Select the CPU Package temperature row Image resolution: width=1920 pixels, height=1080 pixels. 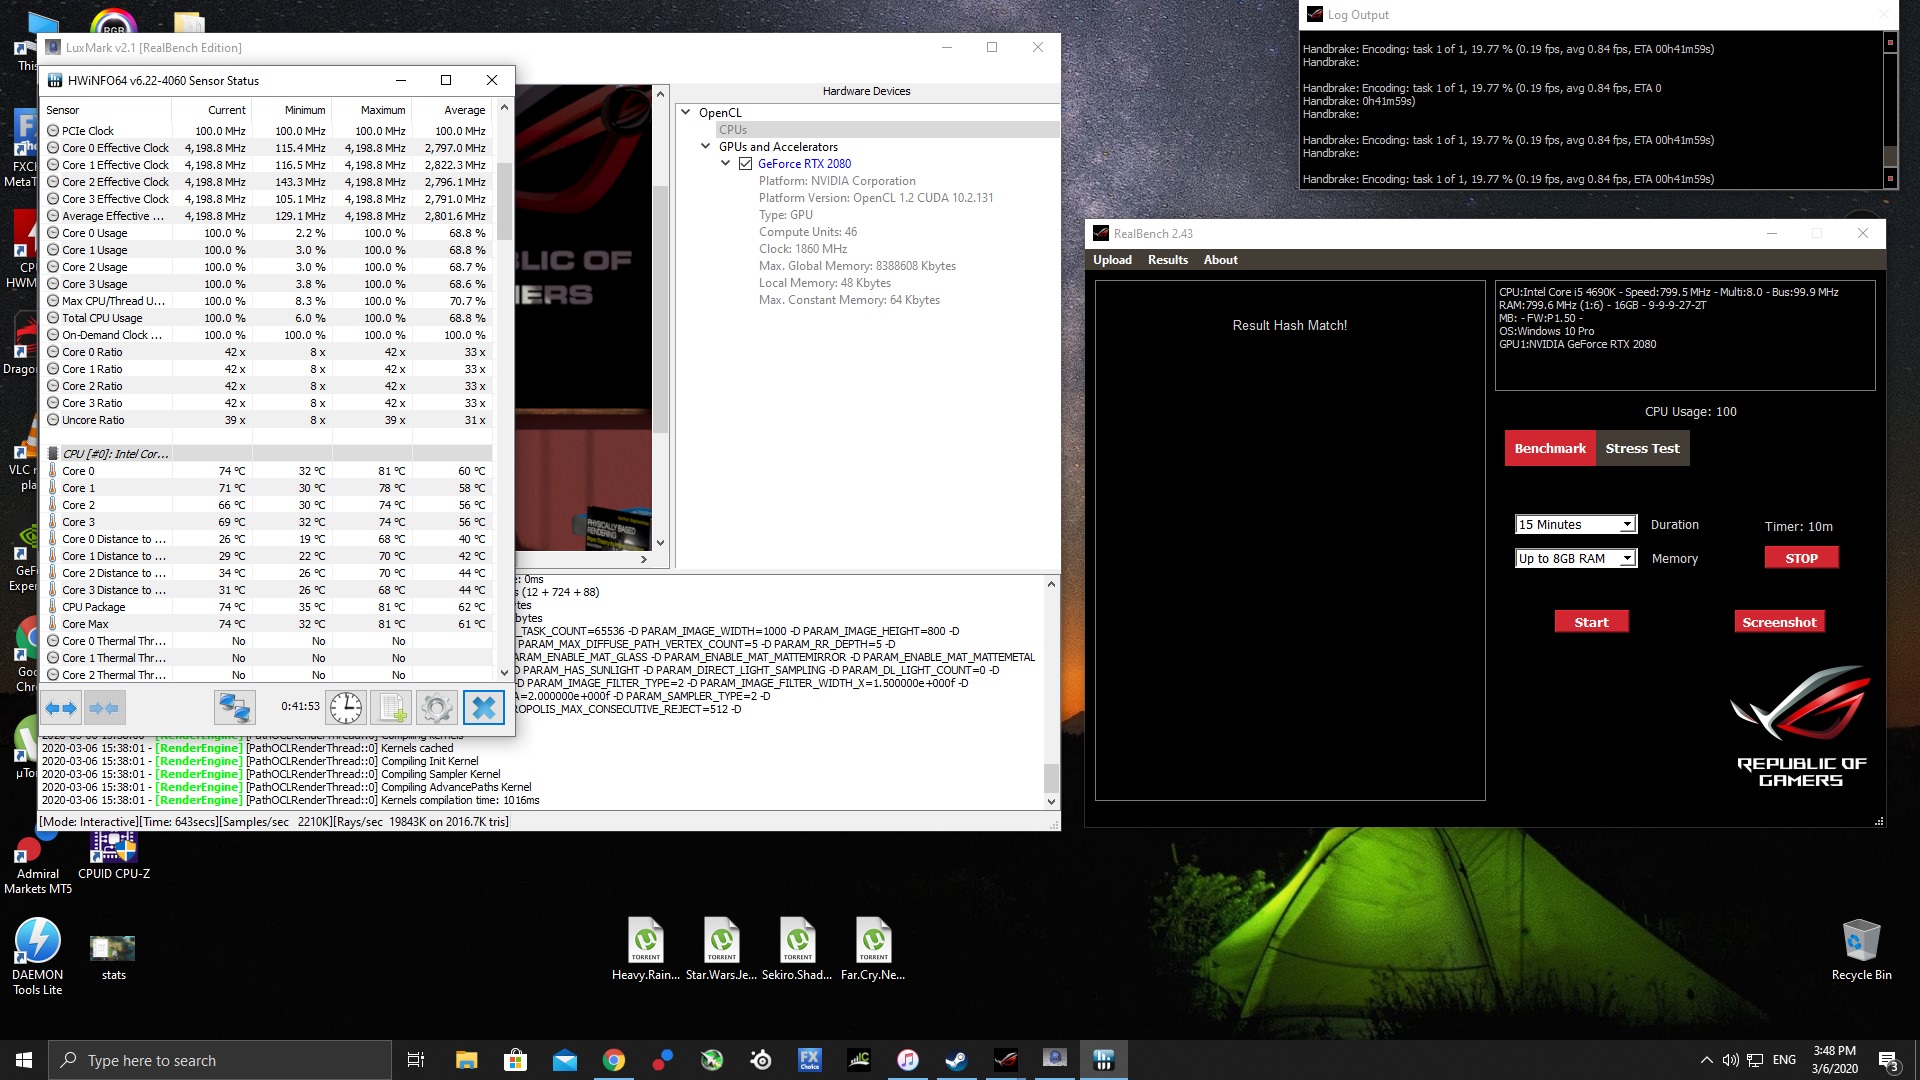pyautogui.click(x=268, y=607)
